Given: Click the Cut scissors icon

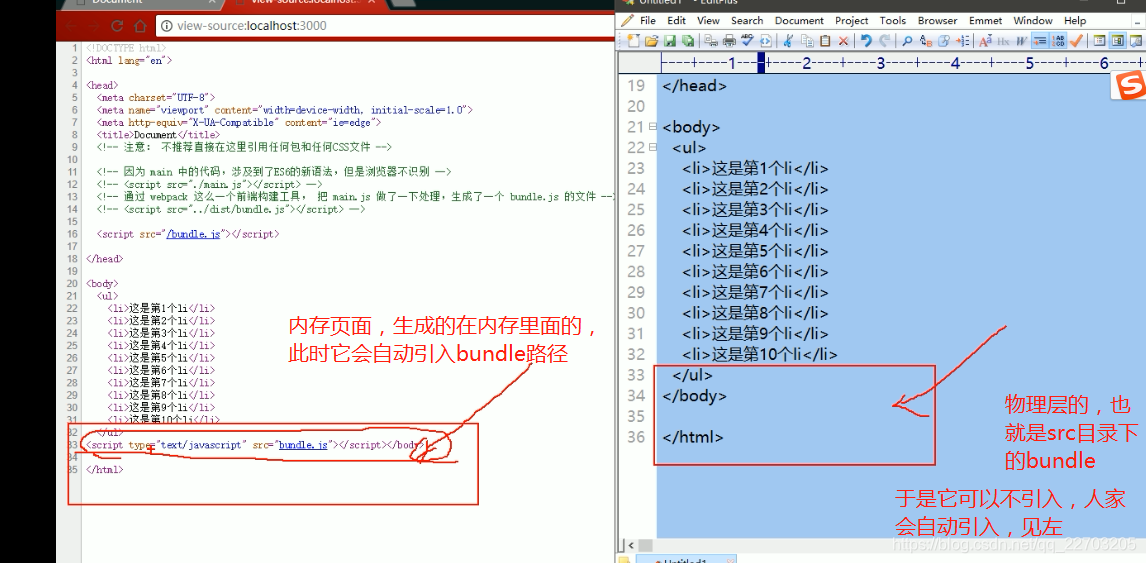Looking at the screenshot, I should click(x=789, y=41).
